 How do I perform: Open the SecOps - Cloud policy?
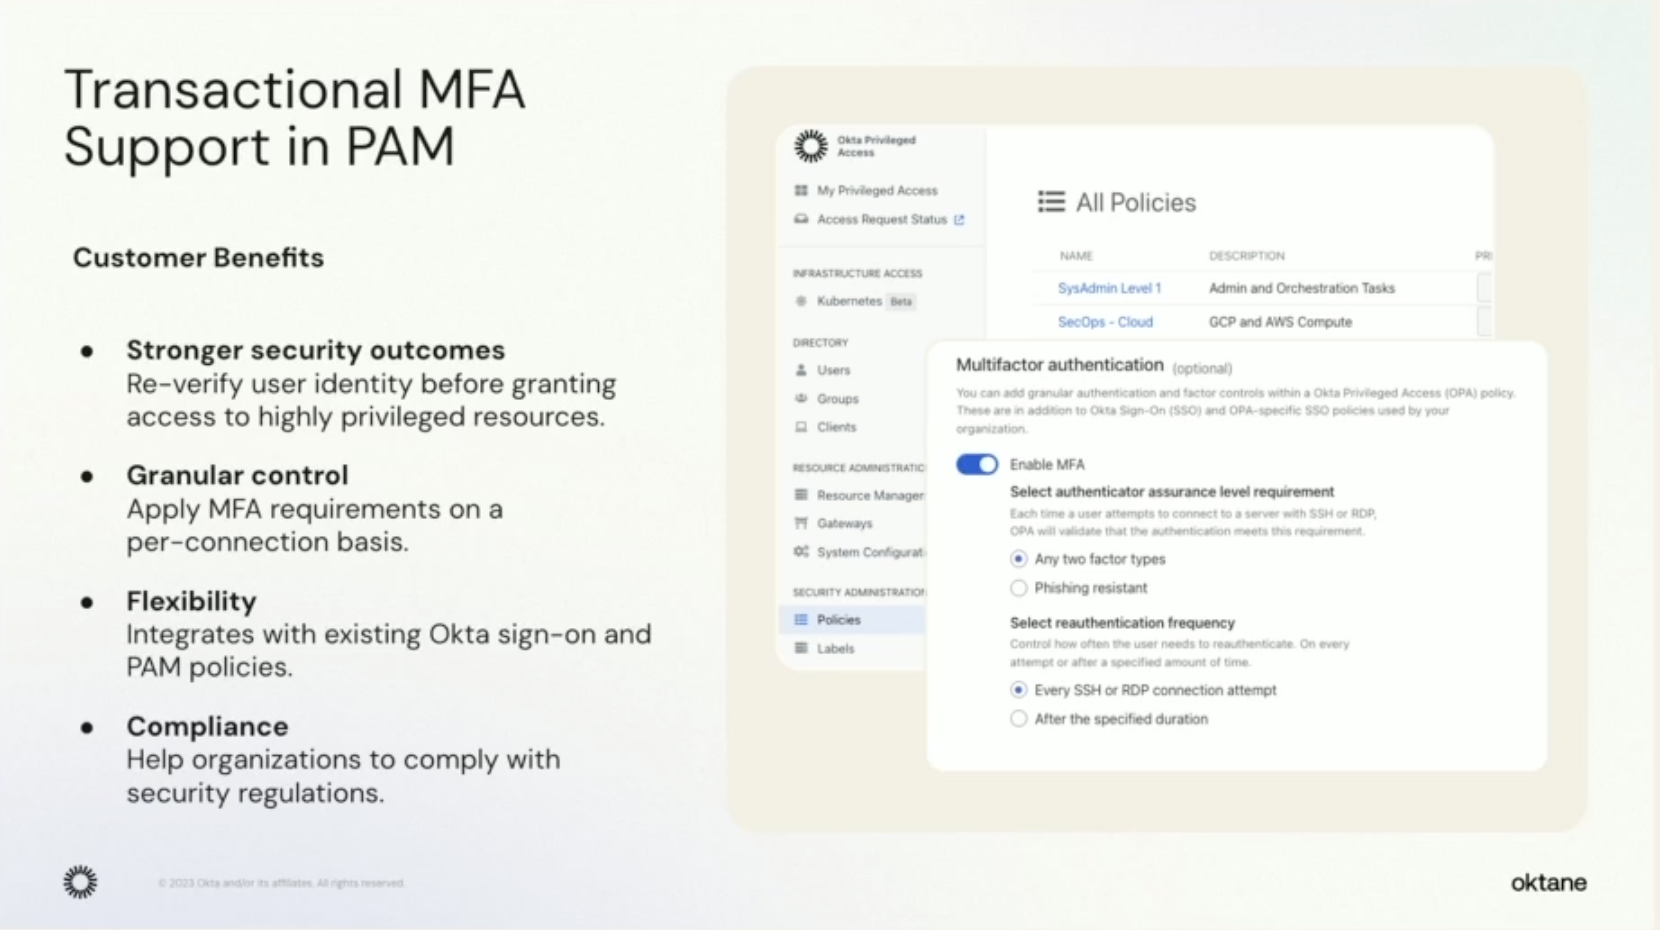1103,322
